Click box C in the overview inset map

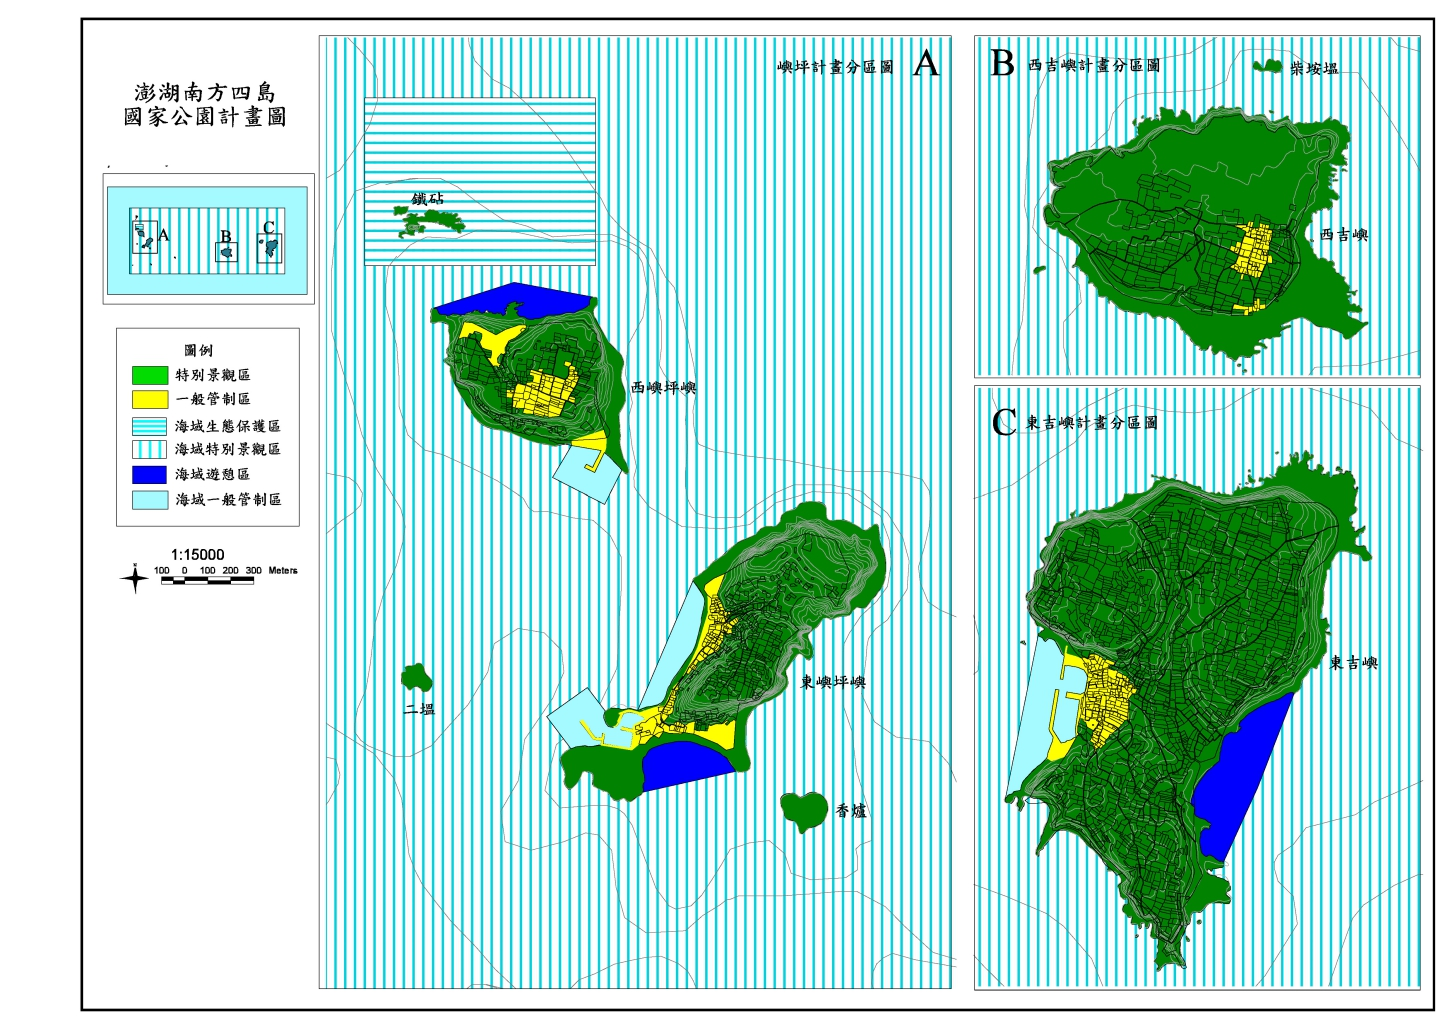(270, 248)
